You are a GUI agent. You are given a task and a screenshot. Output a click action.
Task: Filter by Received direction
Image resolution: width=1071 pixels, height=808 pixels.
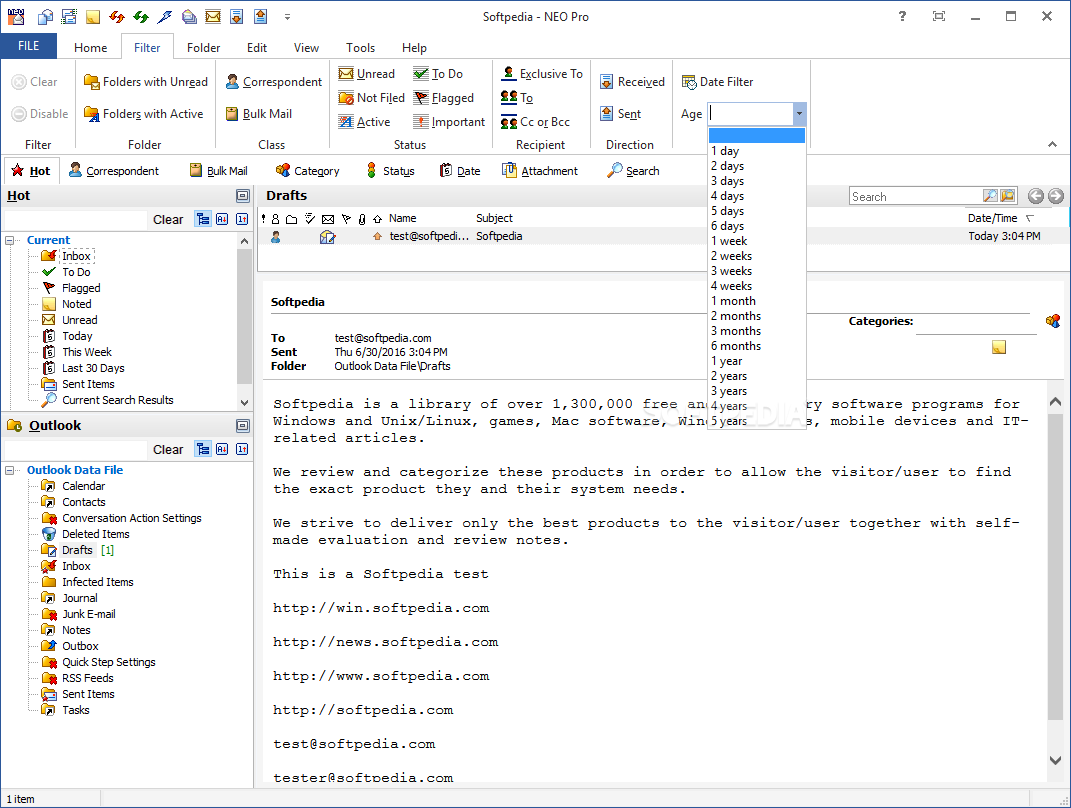(x=632, y=81)
